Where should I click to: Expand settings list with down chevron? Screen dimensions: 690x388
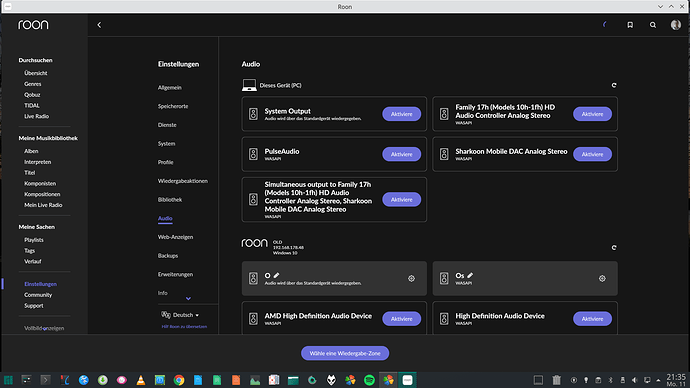pos(188,299)
